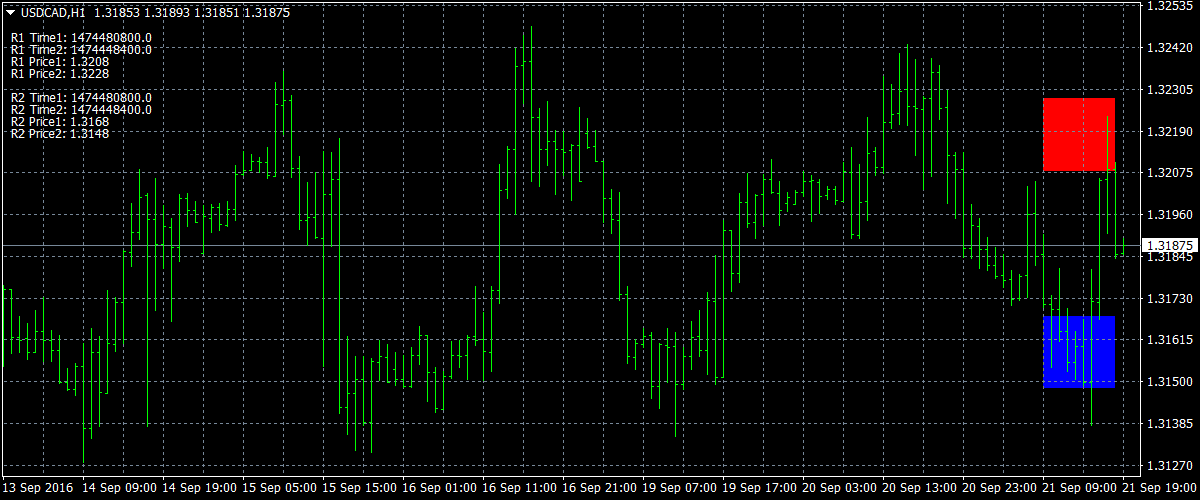The height and width of the screenshot is (500, 1200).
Task: Click the 21 Sep 09:00 time label
Action: coord(1079,488)
